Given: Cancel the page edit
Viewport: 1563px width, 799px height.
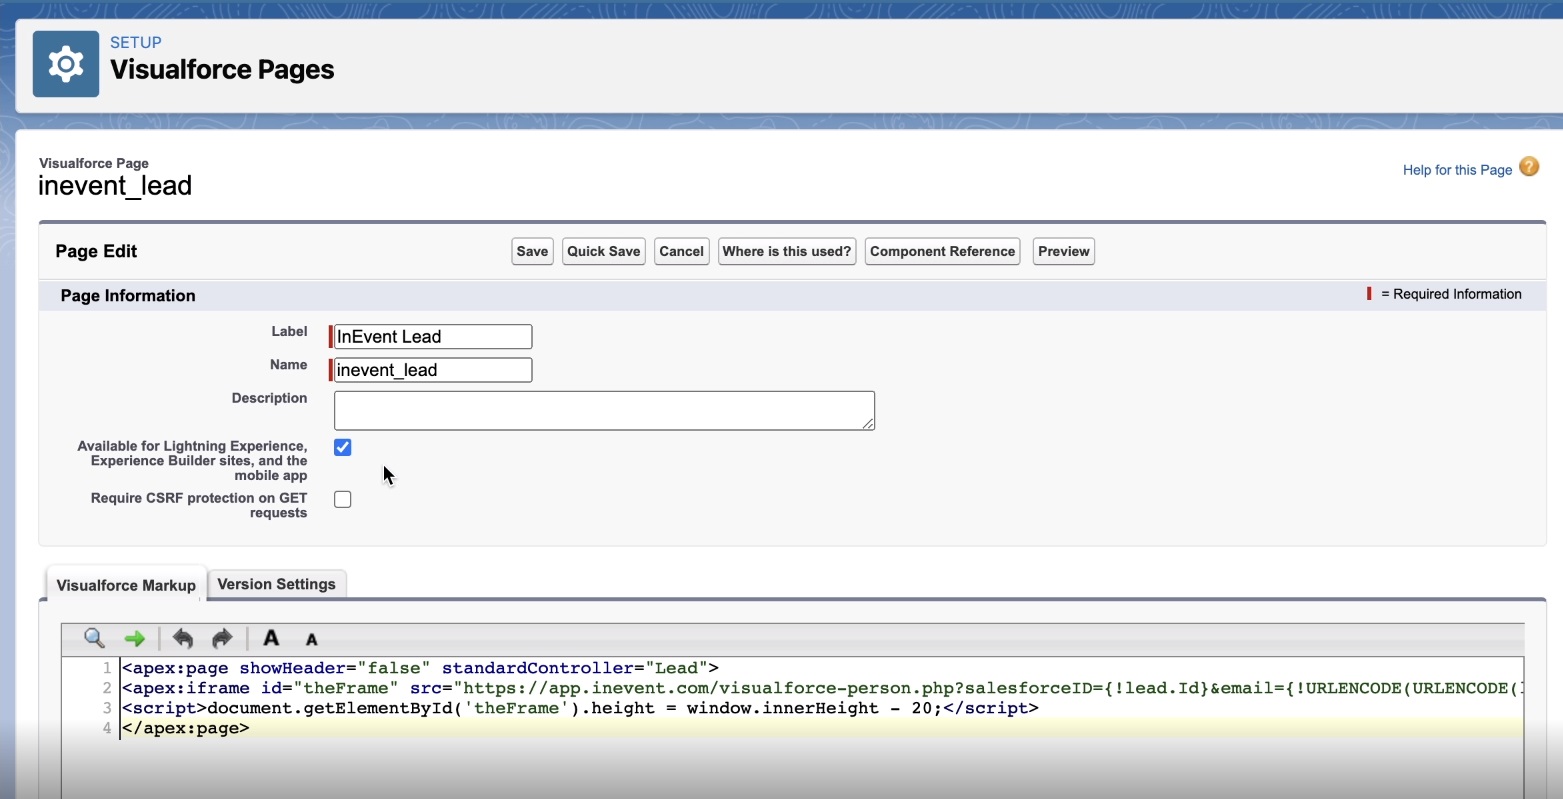Looking at the screenshot, I should 682,251.
